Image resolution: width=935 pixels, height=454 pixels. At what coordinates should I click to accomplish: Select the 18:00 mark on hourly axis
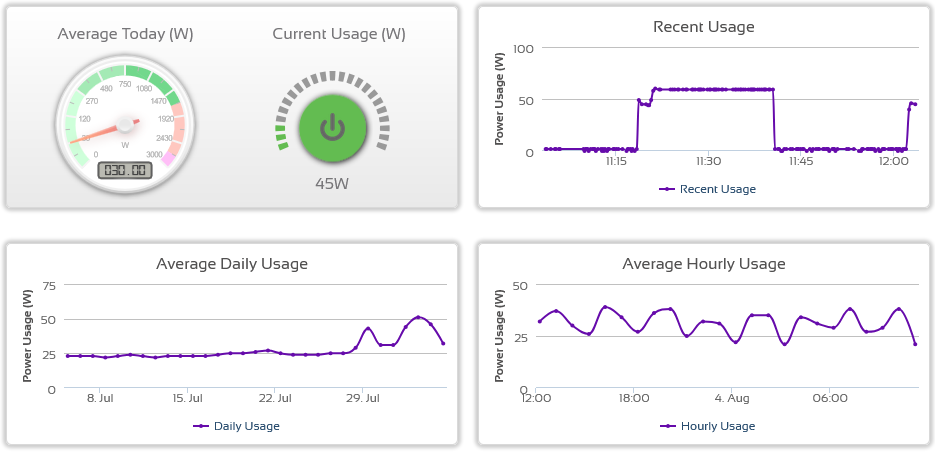pos(634,398)
